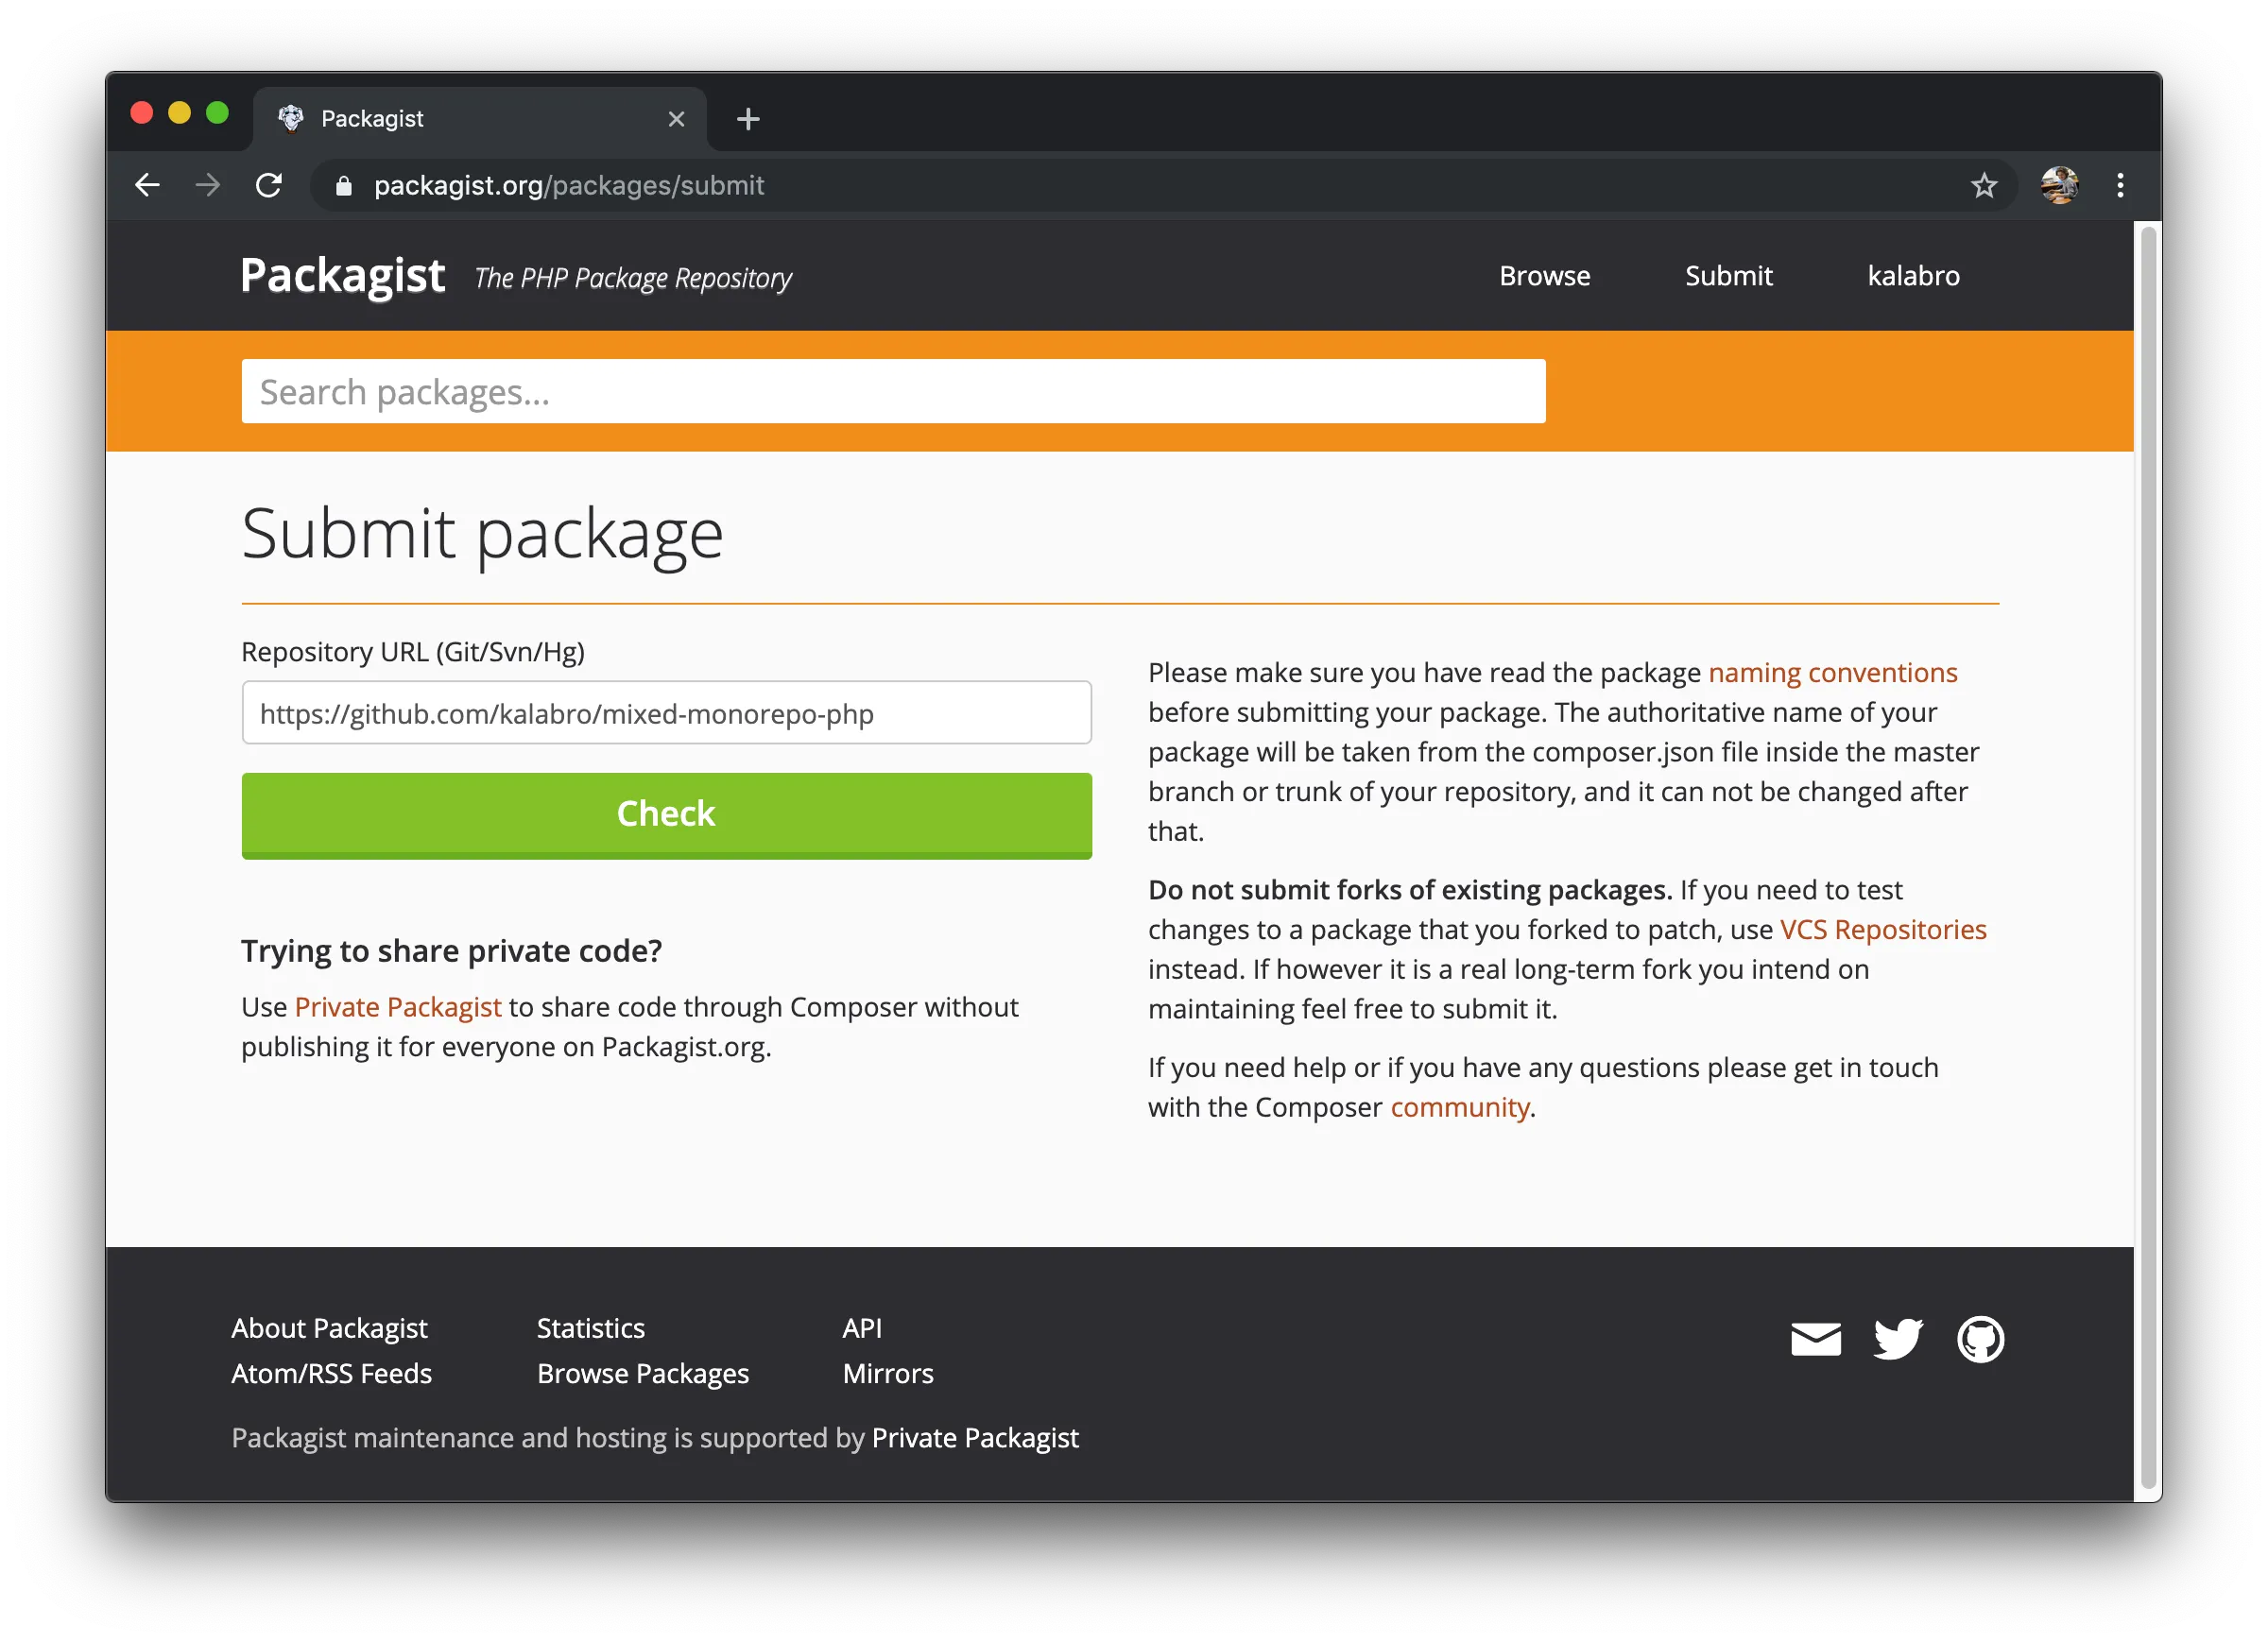Select the Repository URL input field
This screenshot has height=1642, width=2268.
[x=666, y=713]
